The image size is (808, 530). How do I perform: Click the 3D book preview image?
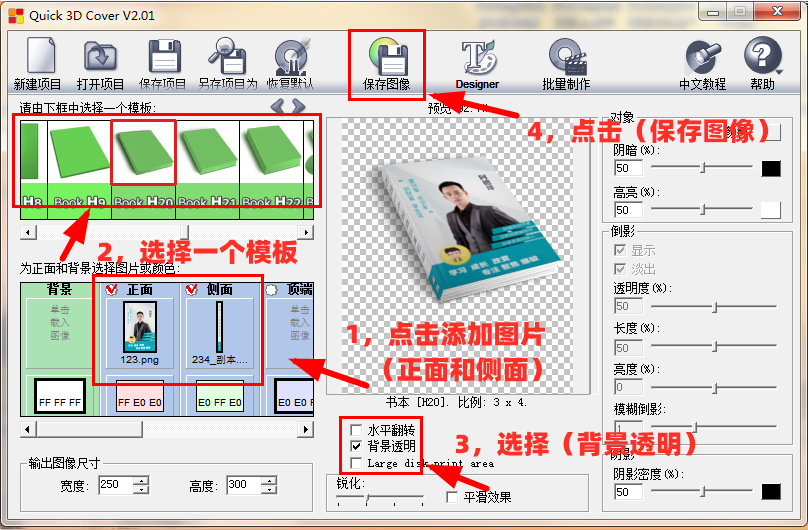point(468,231)
